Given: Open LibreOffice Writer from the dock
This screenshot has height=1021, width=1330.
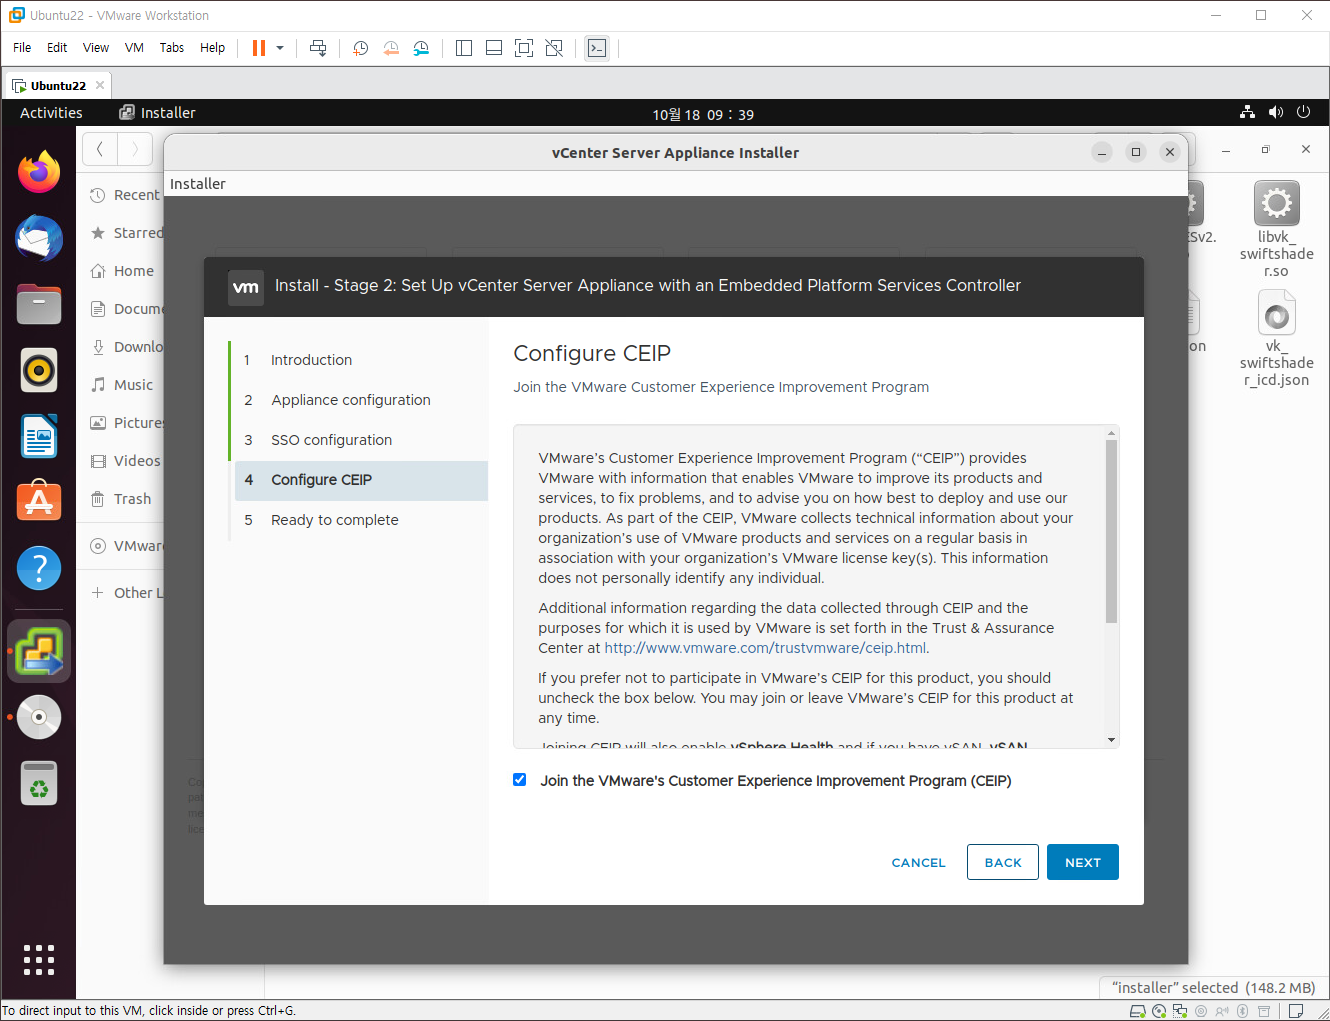Looking at the screenshot, I should 39,437.
